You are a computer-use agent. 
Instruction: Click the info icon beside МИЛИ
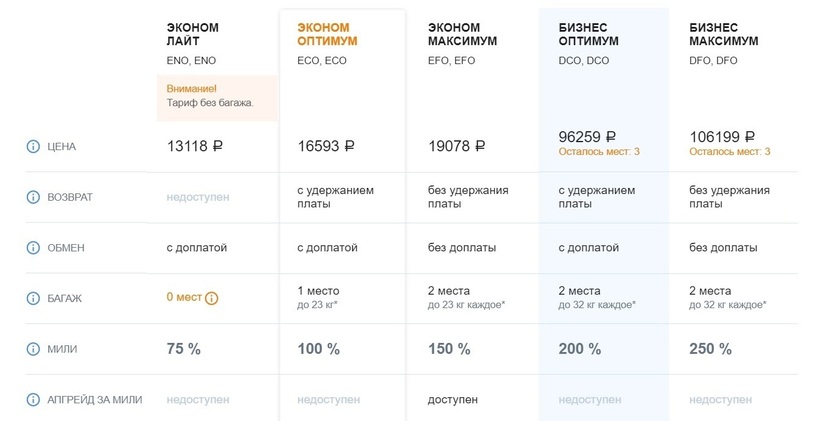[33, 349]
